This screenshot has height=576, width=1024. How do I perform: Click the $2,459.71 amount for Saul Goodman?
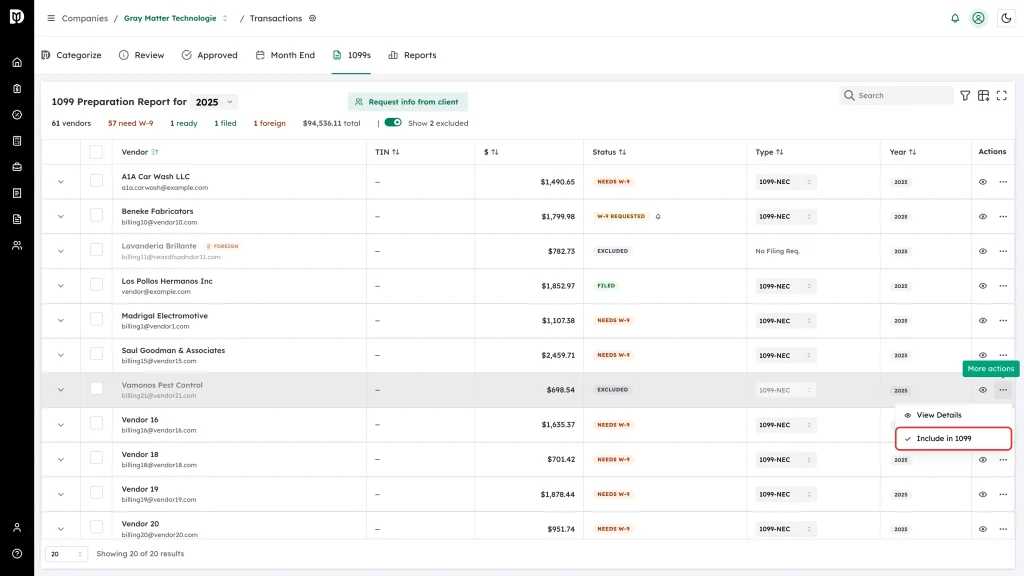pyautogui.click(x=558, y=355)
